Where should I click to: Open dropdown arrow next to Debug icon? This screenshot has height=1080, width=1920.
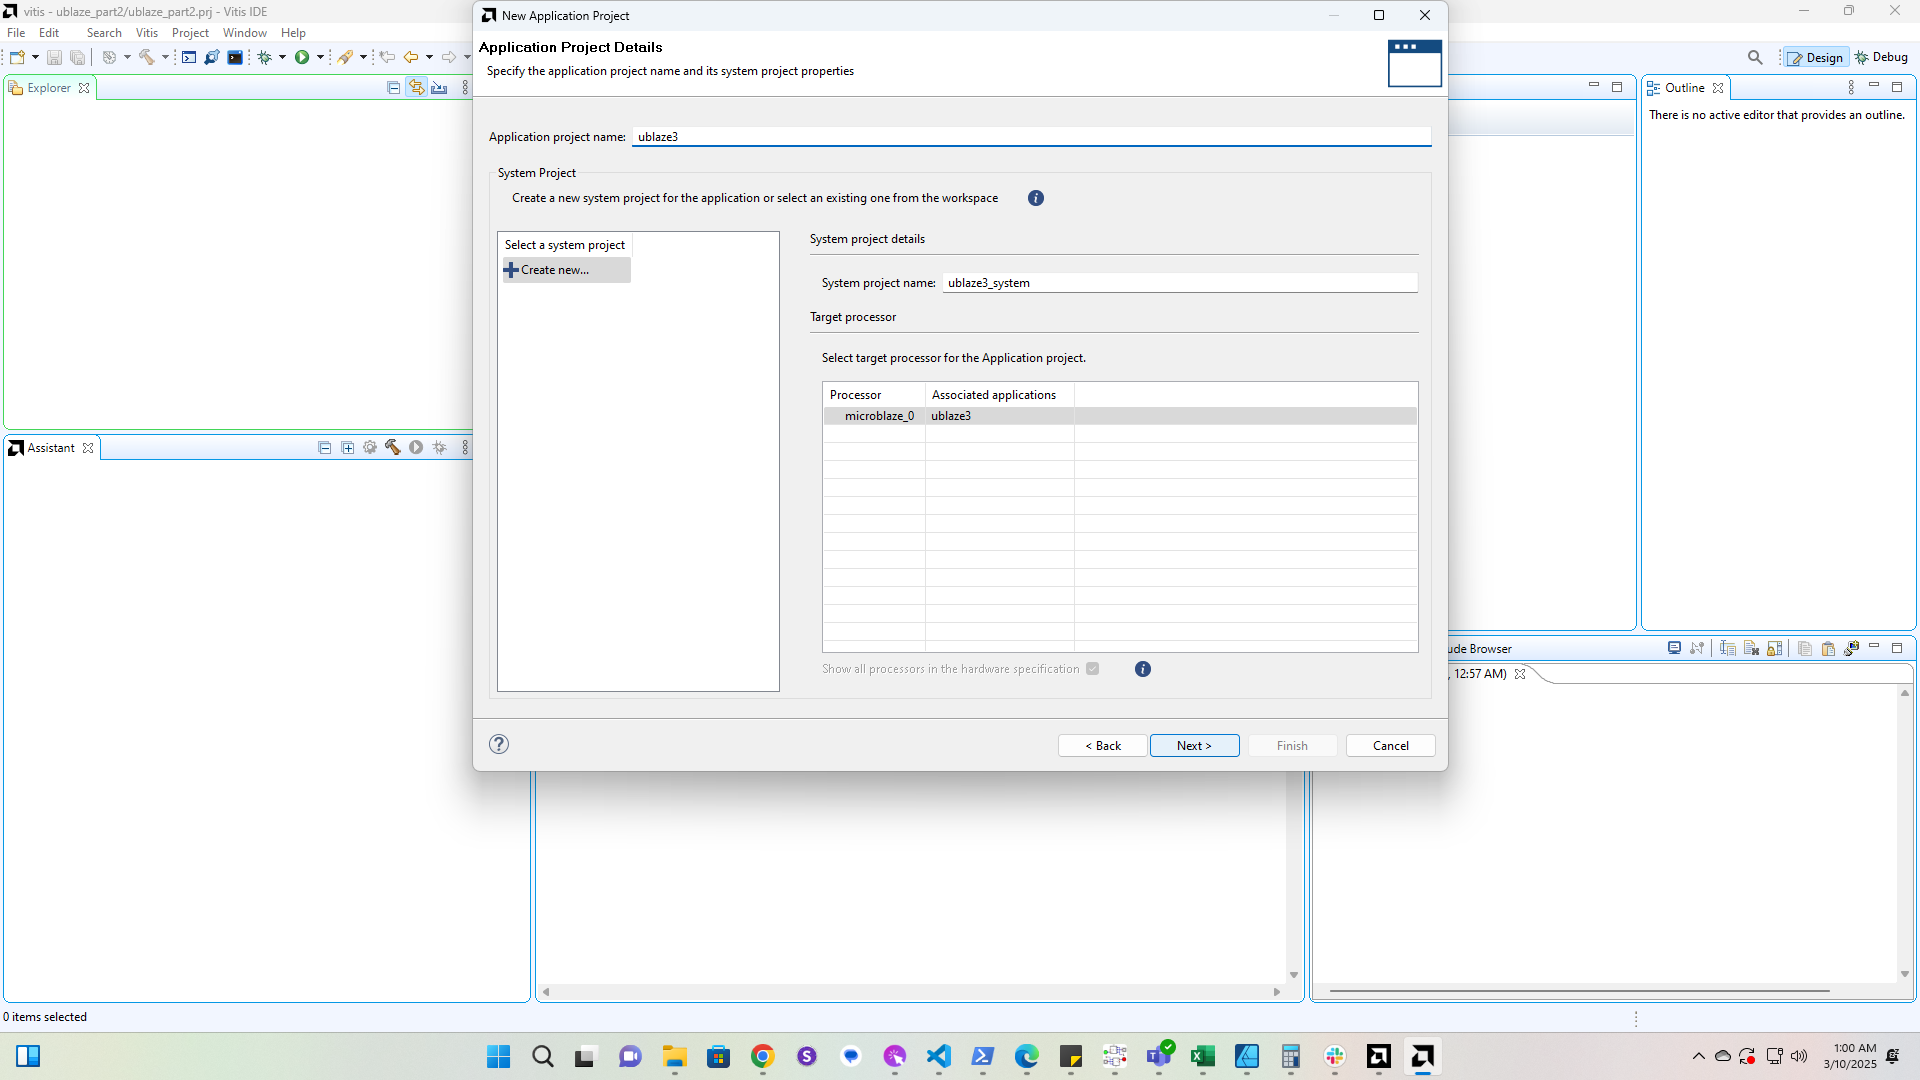pos(282,58)
